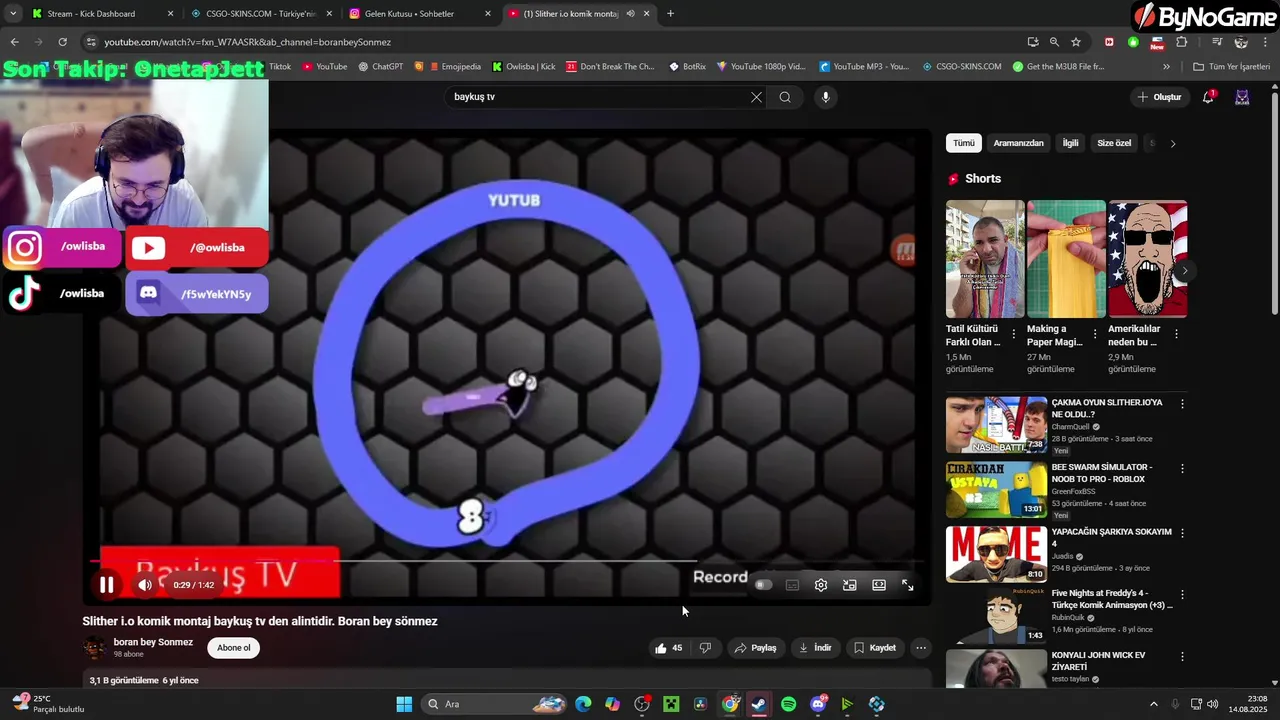This screenshot has height=720, width=1280.
Task: Open the channel avatar of boran bey Sonmez
Action: pos(94,648)
